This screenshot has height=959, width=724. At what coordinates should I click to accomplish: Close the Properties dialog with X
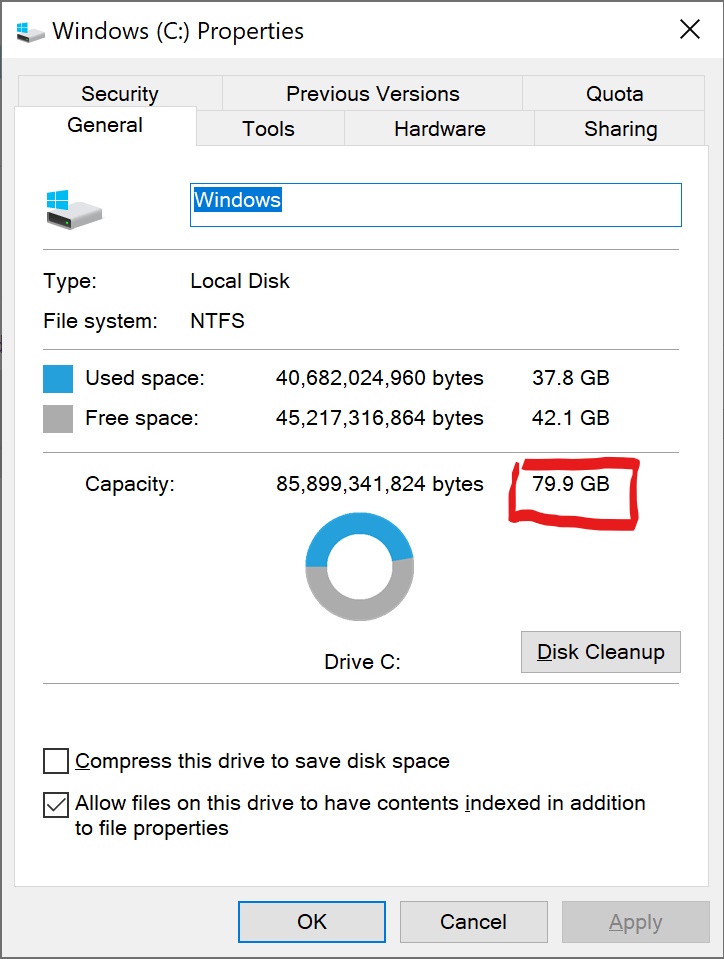coord(689,29)
